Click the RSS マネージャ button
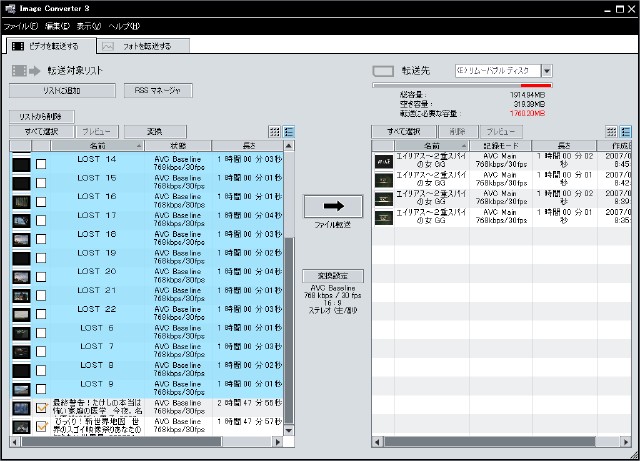 157,91
